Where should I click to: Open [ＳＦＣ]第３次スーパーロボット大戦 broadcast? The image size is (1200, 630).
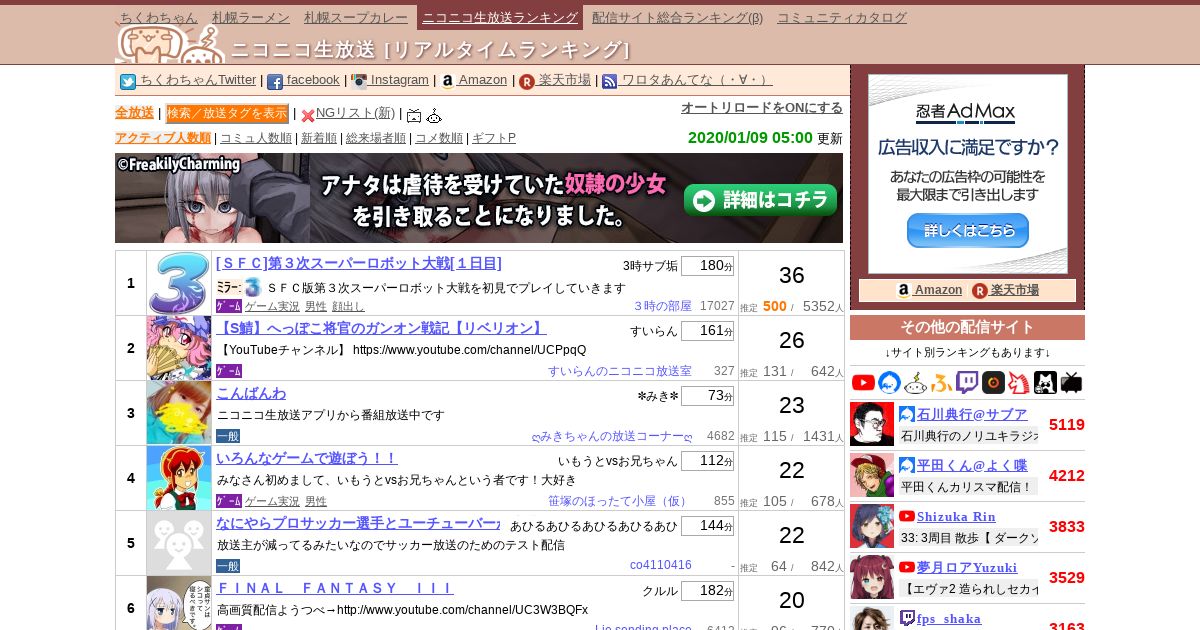359,264
